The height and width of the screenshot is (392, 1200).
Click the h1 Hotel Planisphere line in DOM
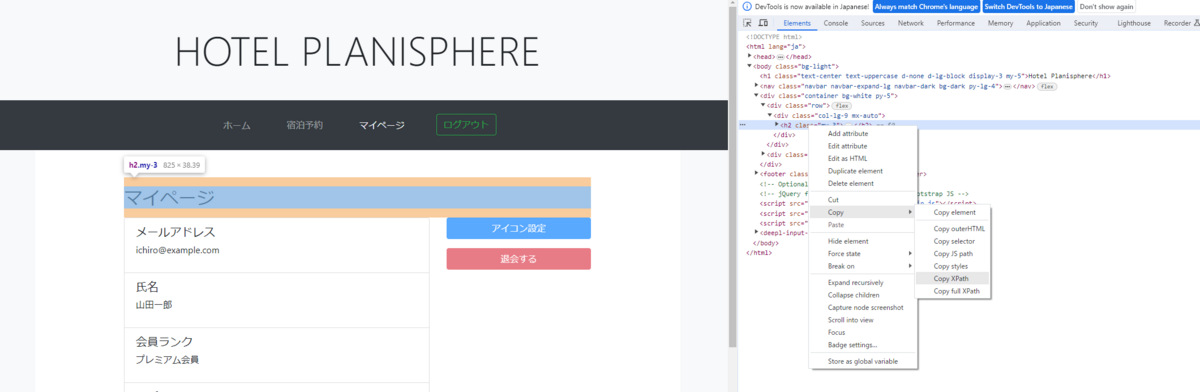click(x=935, y=76)
